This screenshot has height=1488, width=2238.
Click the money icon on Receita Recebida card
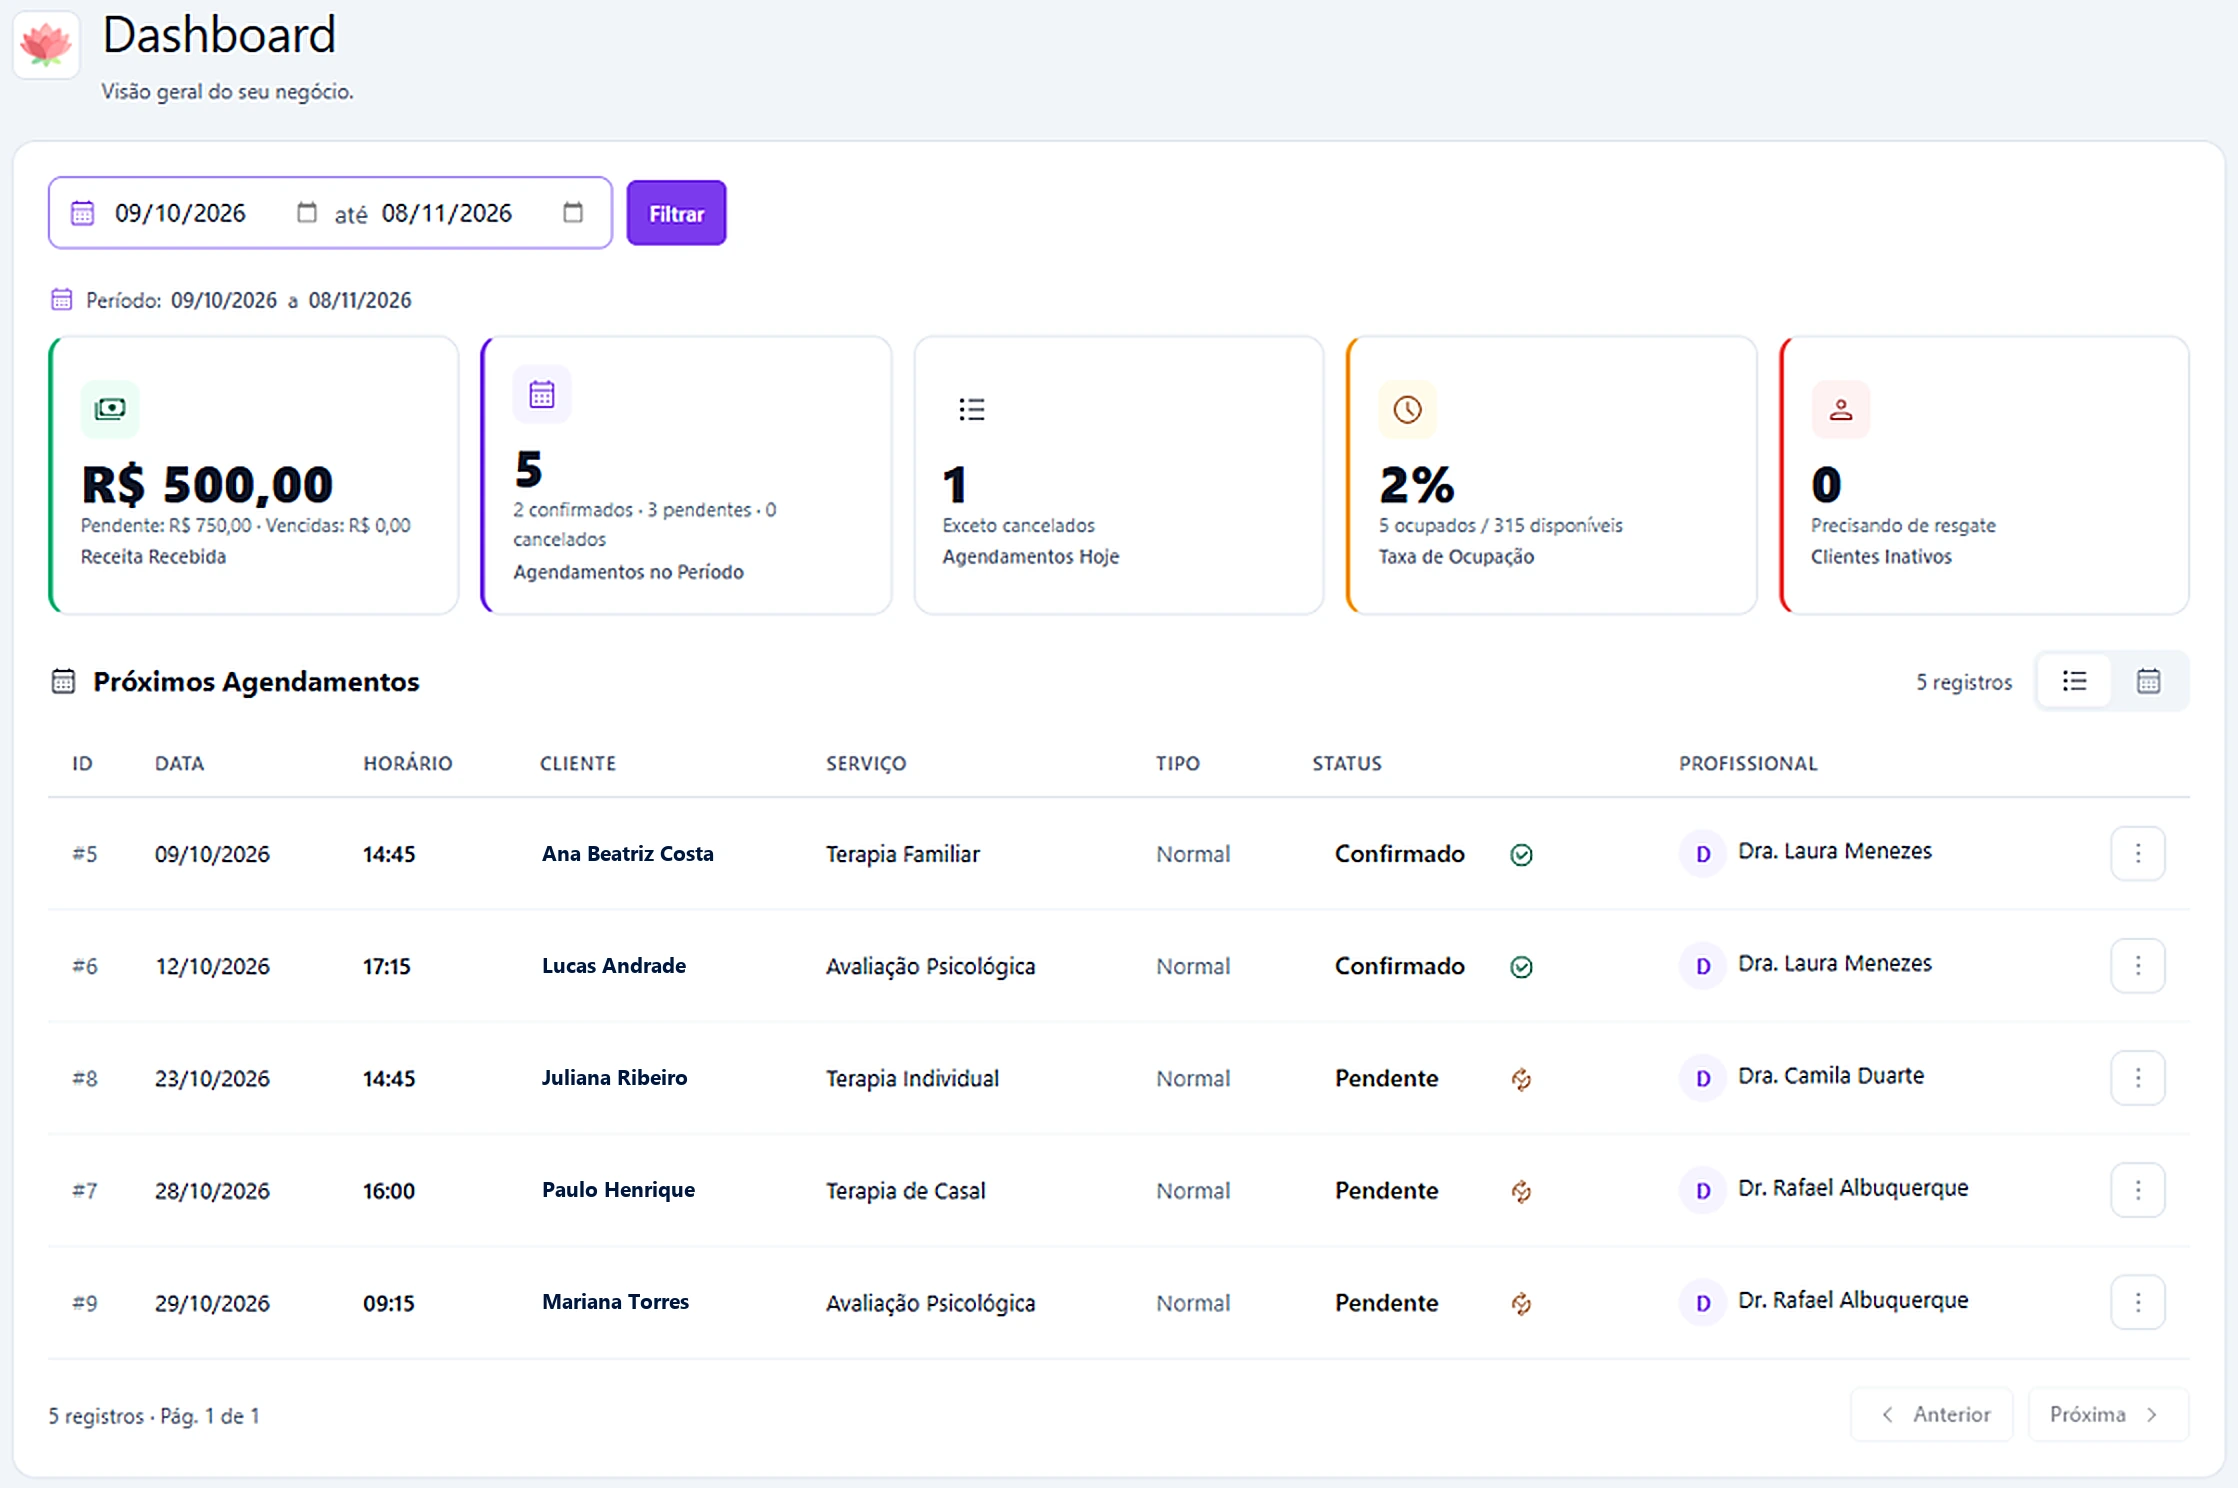click(x=110, y=409)
